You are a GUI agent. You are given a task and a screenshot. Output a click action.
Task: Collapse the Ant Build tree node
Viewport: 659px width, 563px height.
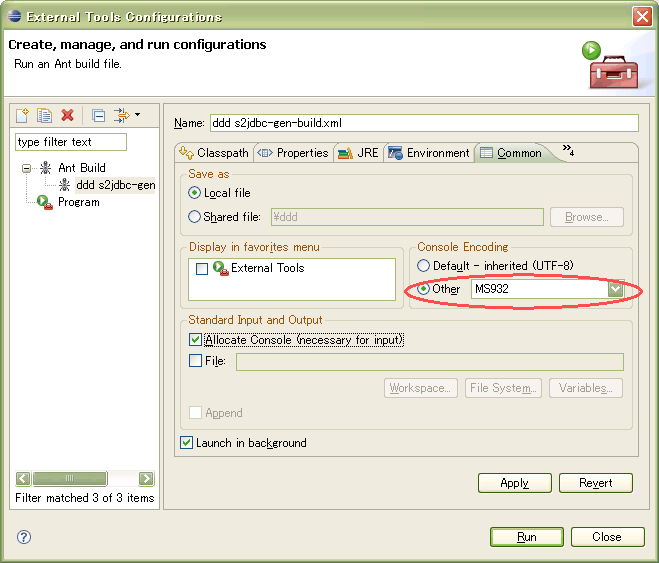coord(27,168)
